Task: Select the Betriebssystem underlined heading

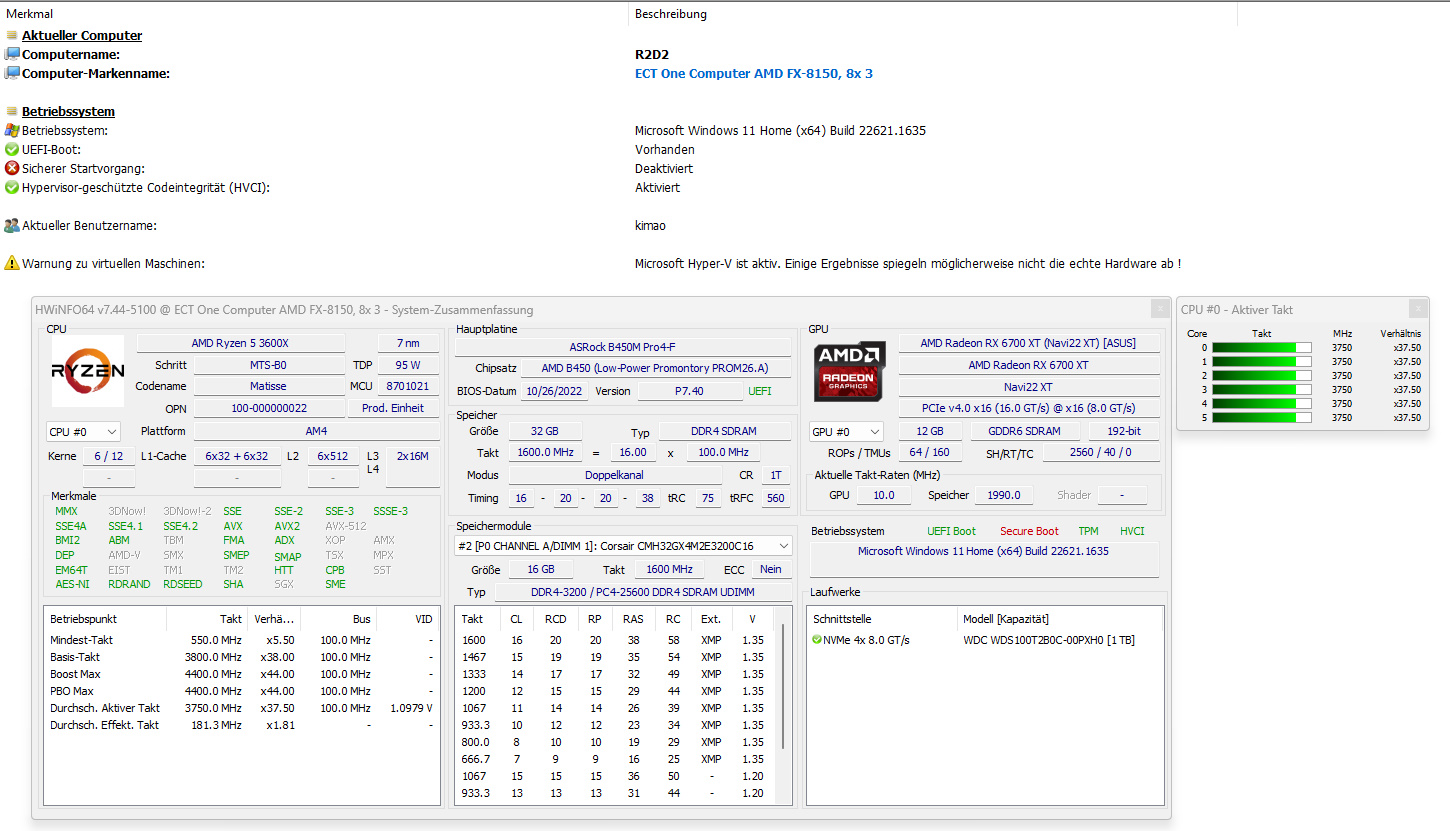Action: click(x=68, y=111)
